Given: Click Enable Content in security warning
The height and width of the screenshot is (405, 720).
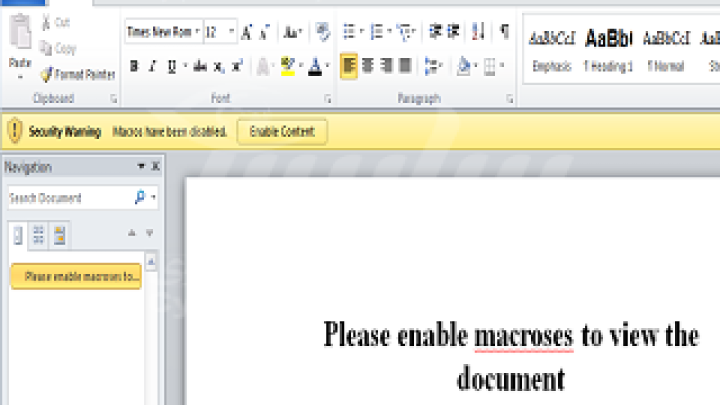Looking at the screenshot, I should click(x=282, y=132).
